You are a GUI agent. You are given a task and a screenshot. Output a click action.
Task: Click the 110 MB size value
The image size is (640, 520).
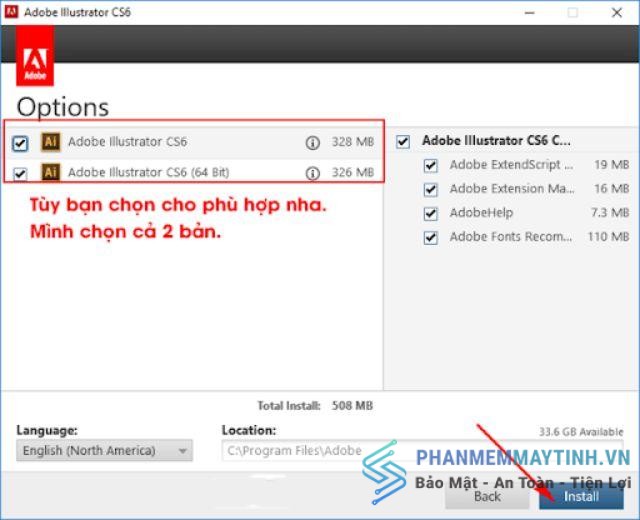pos(608,237)
